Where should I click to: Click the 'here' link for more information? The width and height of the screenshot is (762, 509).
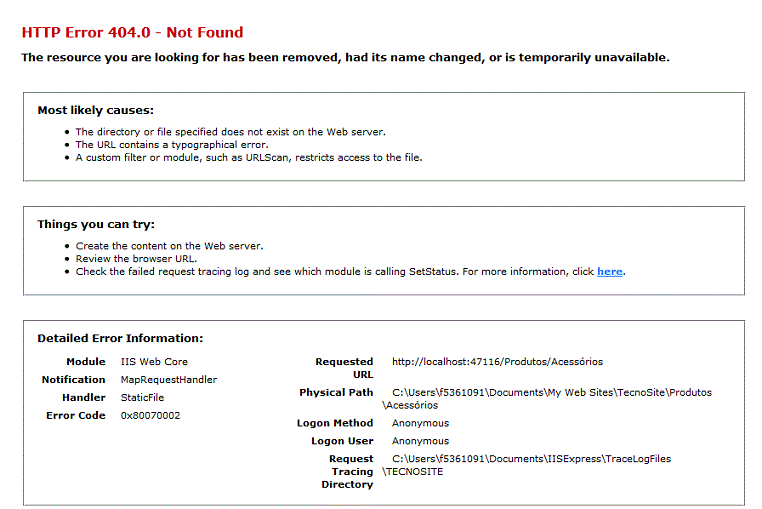[609, 271]
